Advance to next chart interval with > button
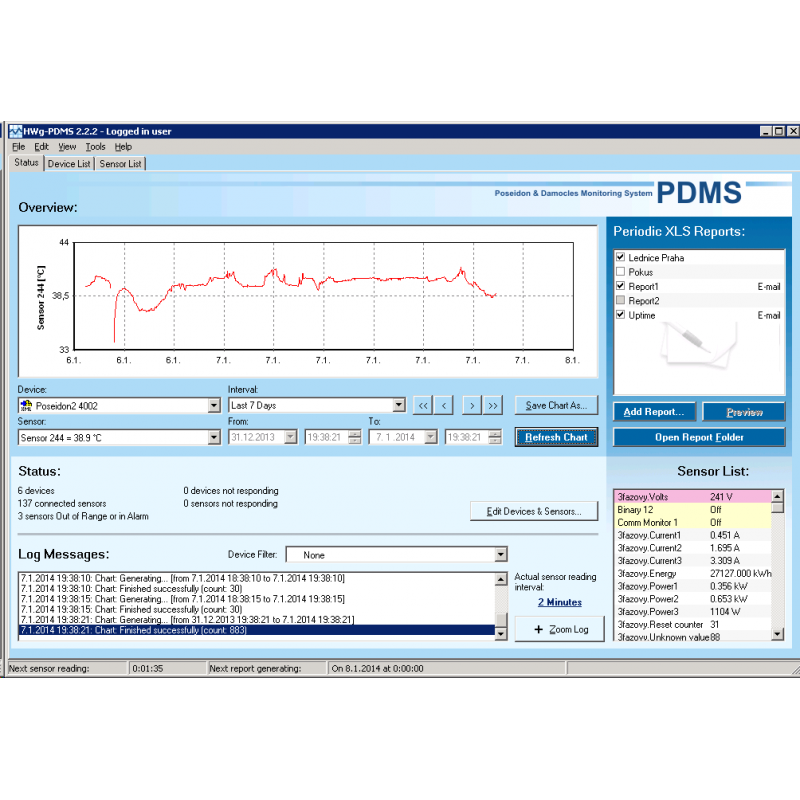The height and width of the screenshot is (800, 800). (471, 405)
